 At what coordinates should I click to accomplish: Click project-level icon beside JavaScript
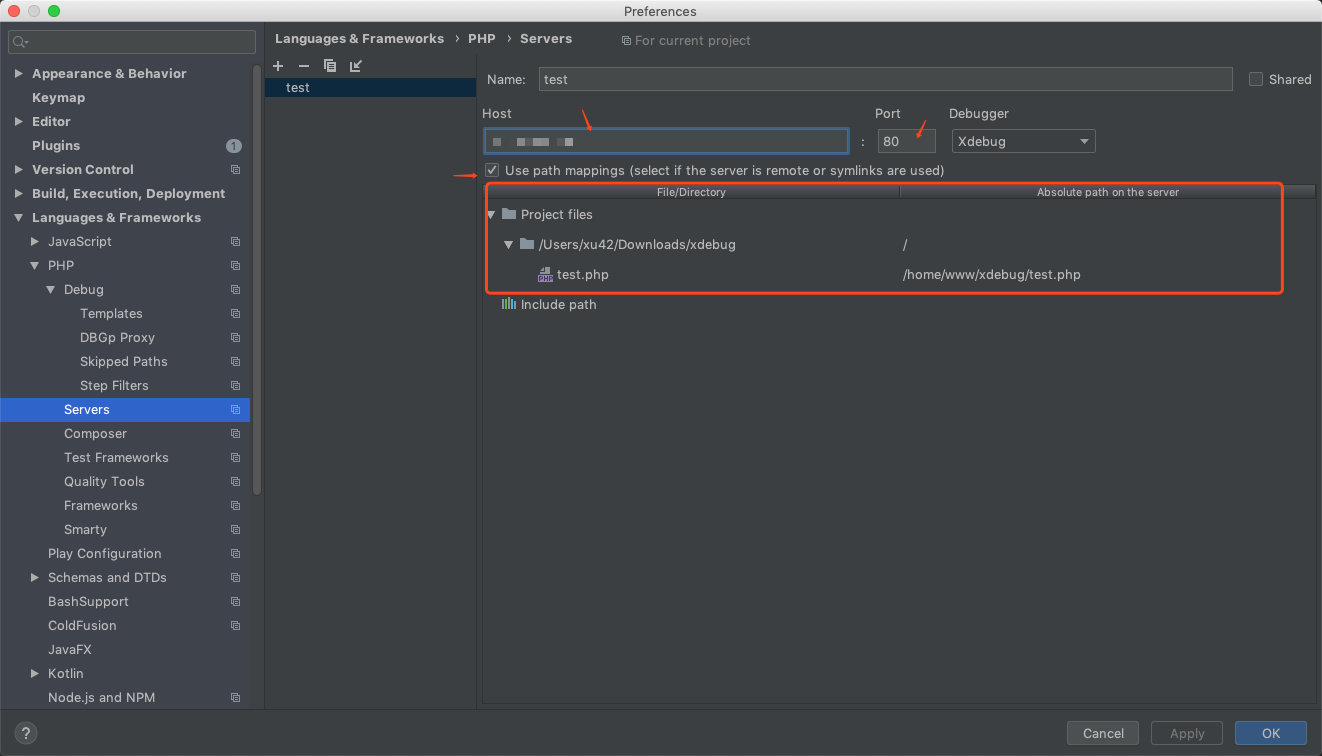pyautogui.click(x=235, y=242)
